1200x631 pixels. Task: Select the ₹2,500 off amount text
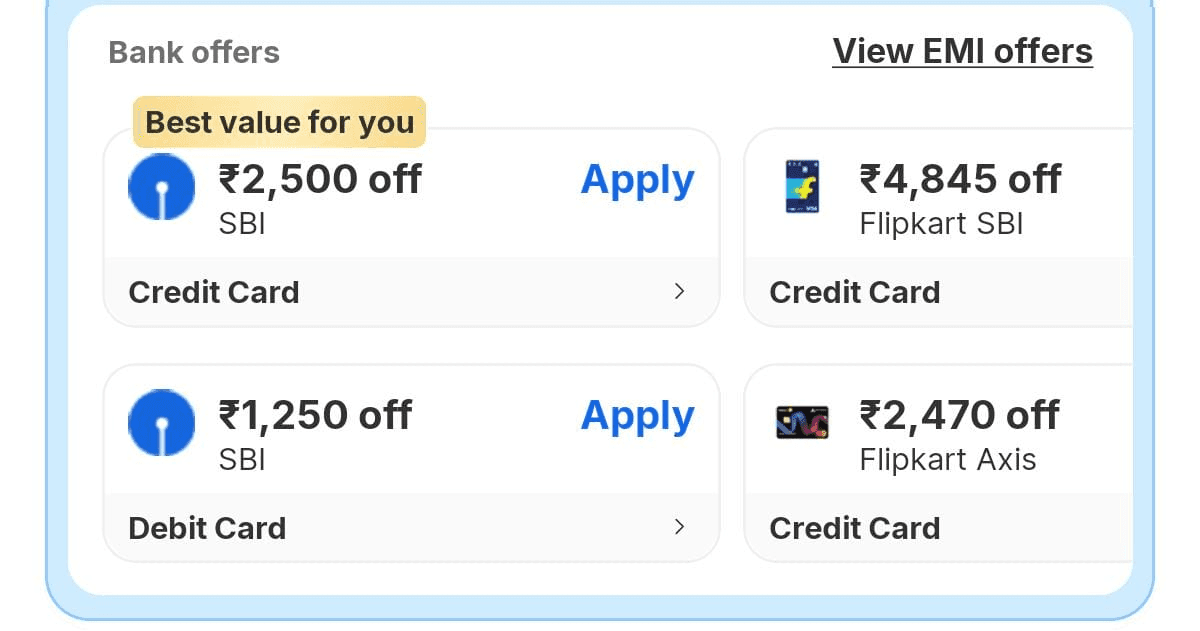click(320, 180)
